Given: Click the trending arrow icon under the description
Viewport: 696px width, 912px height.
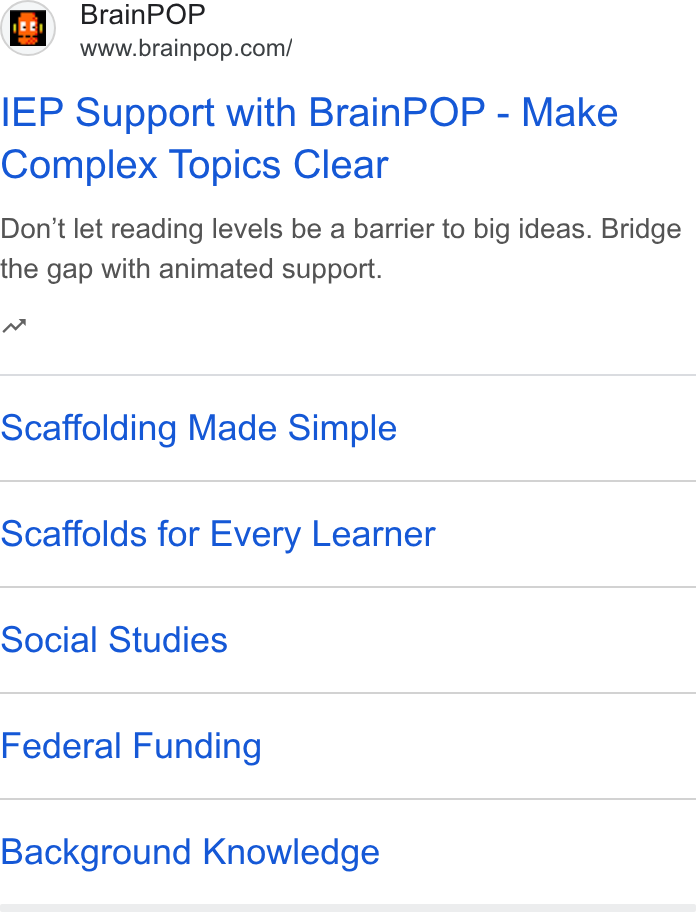Looking at the screenshot, I should (15, 326).
